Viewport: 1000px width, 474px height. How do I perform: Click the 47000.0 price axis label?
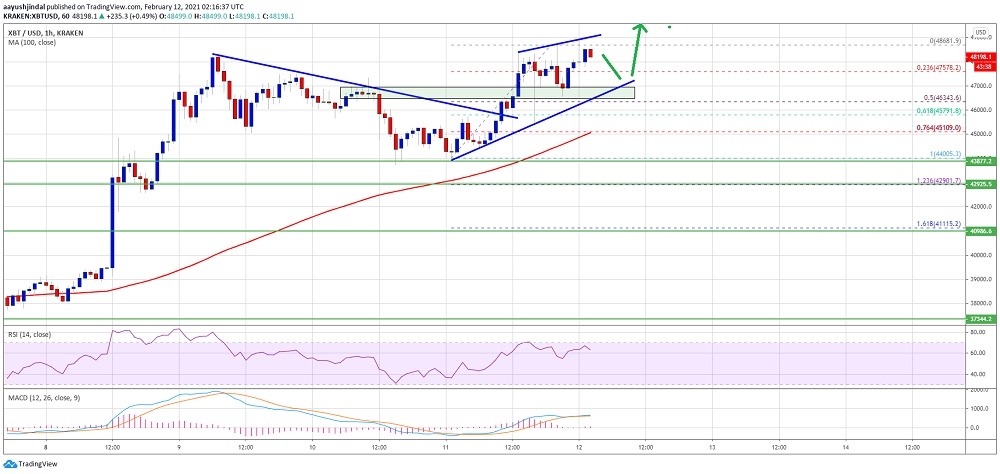[x=981, y=86]
